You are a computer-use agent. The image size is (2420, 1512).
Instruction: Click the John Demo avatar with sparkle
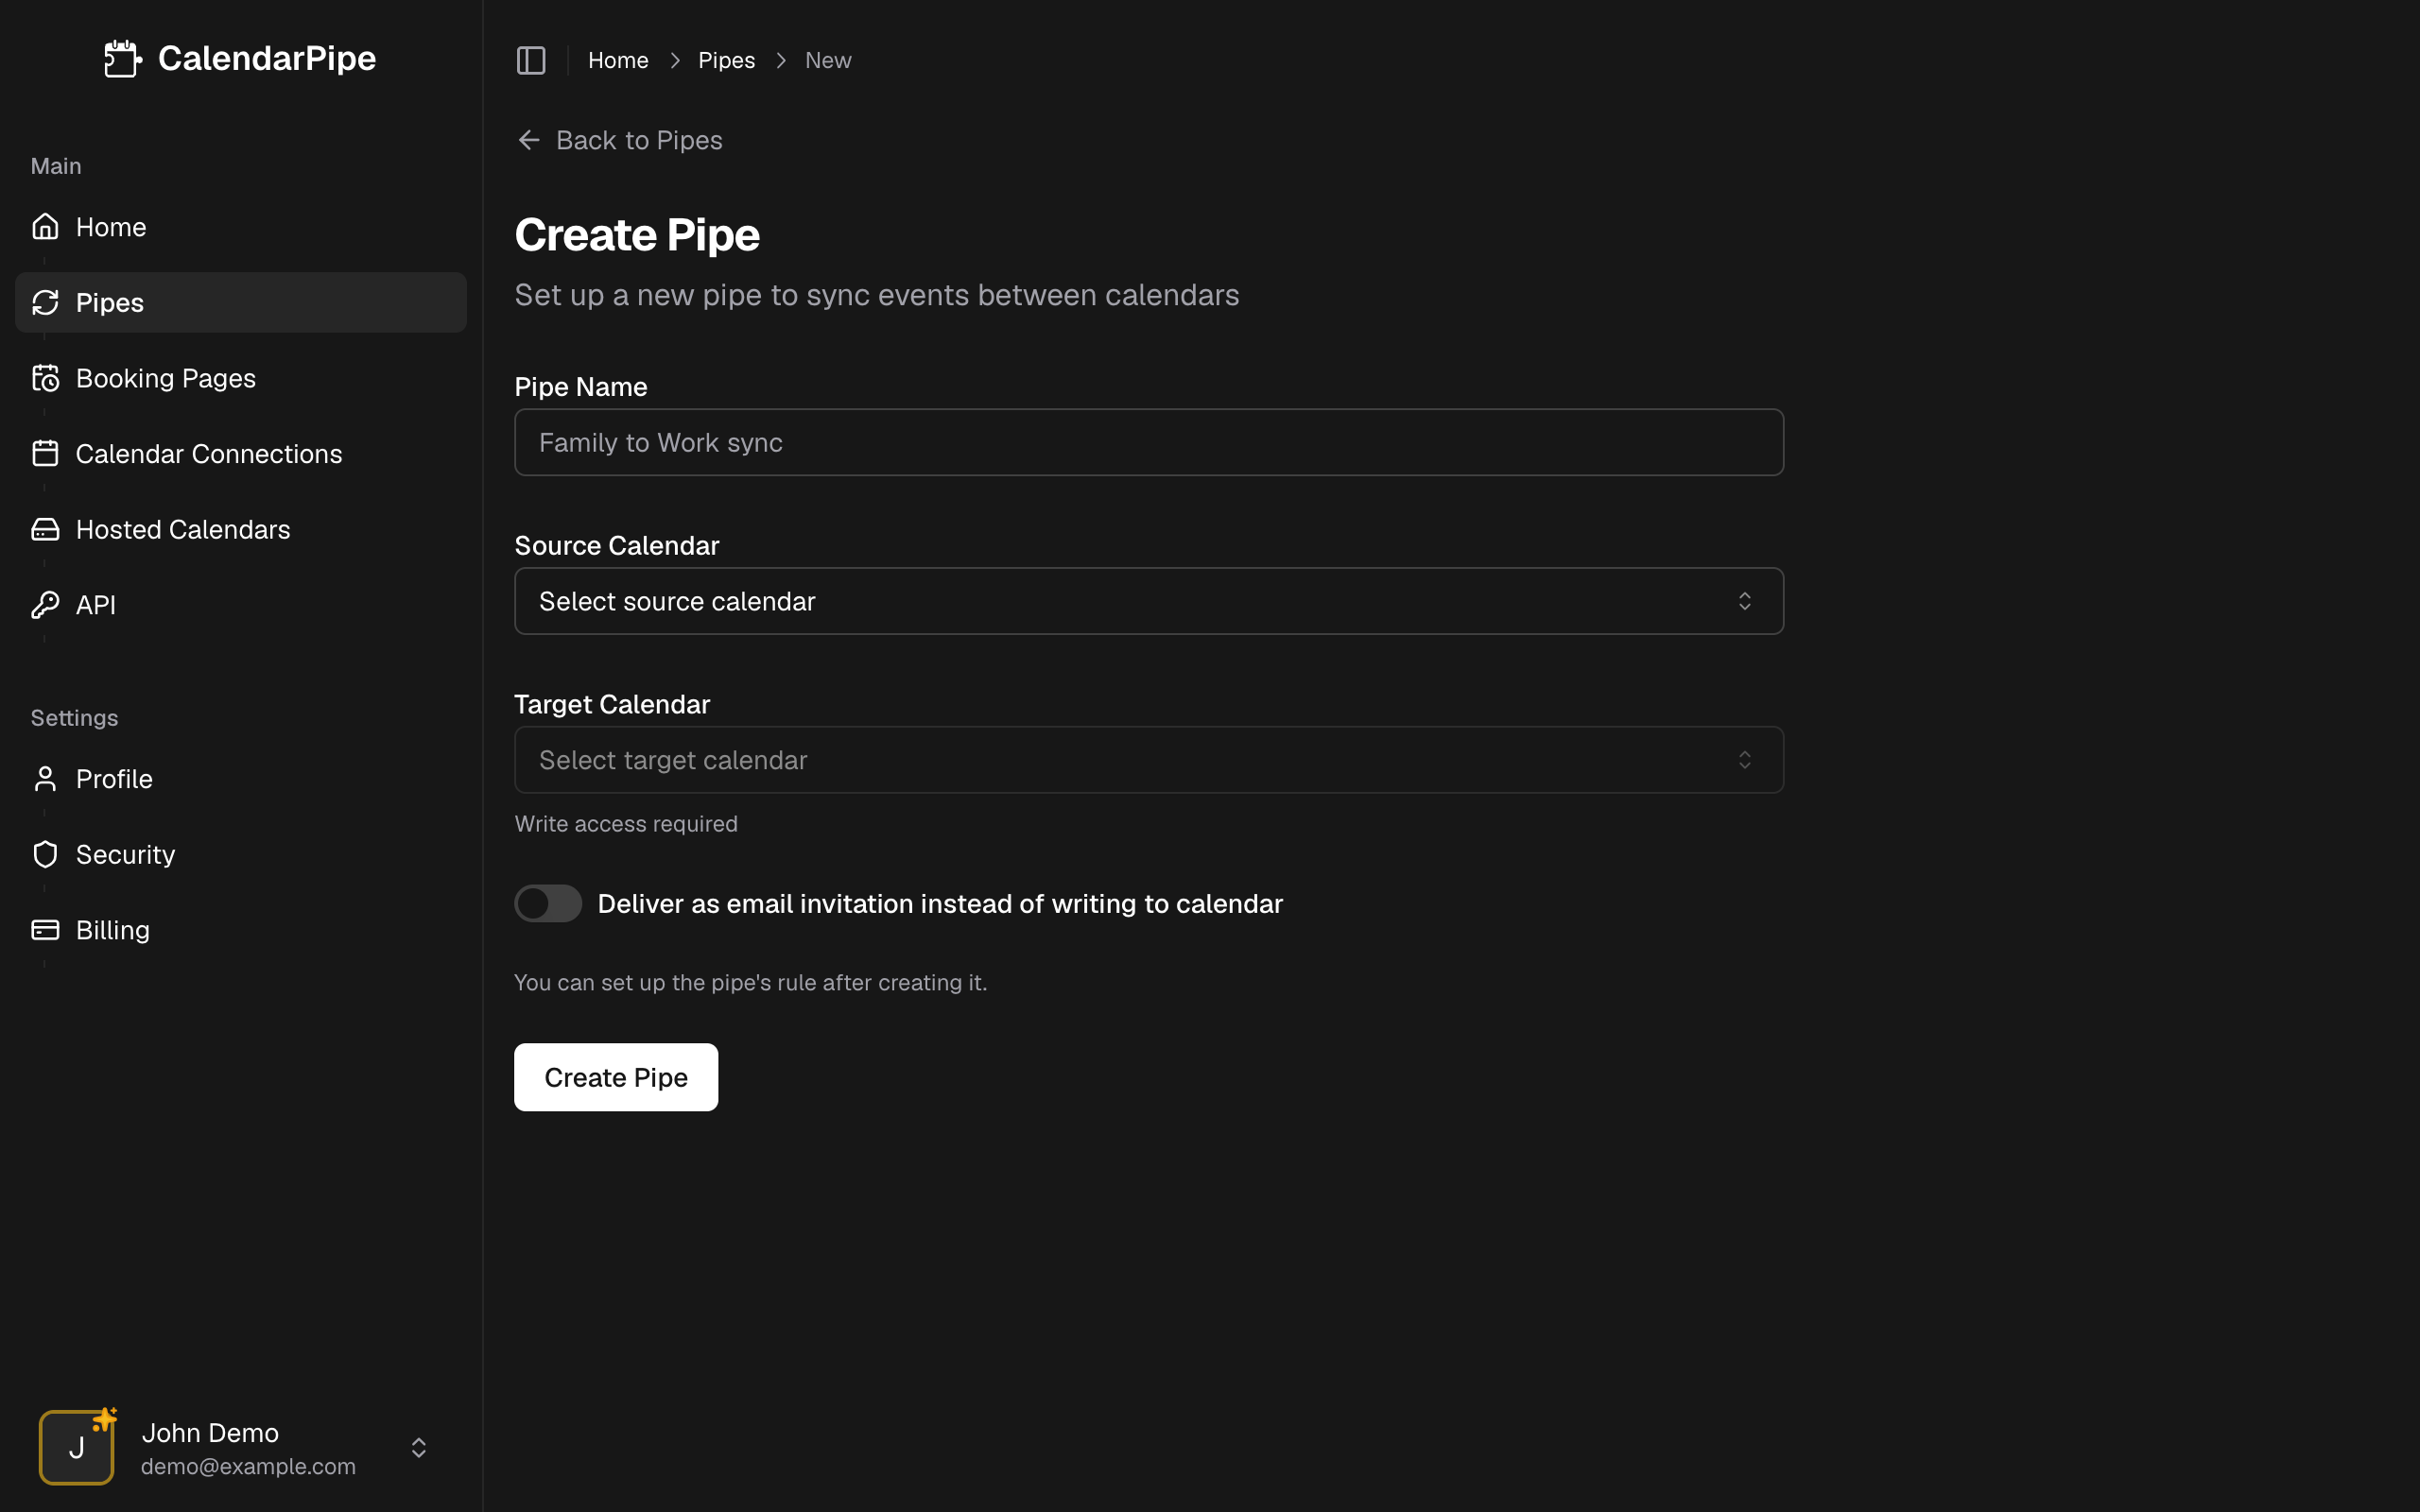(77, 1446)
